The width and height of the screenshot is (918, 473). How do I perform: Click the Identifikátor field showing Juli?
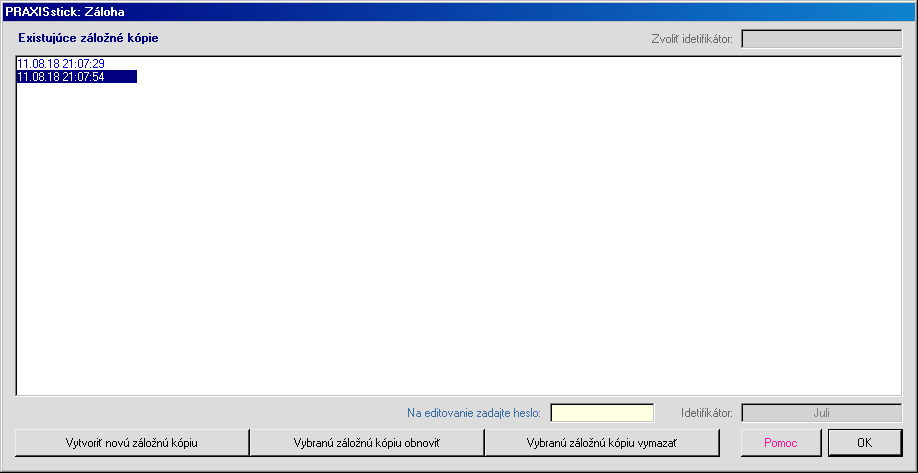tap(821, 413)
